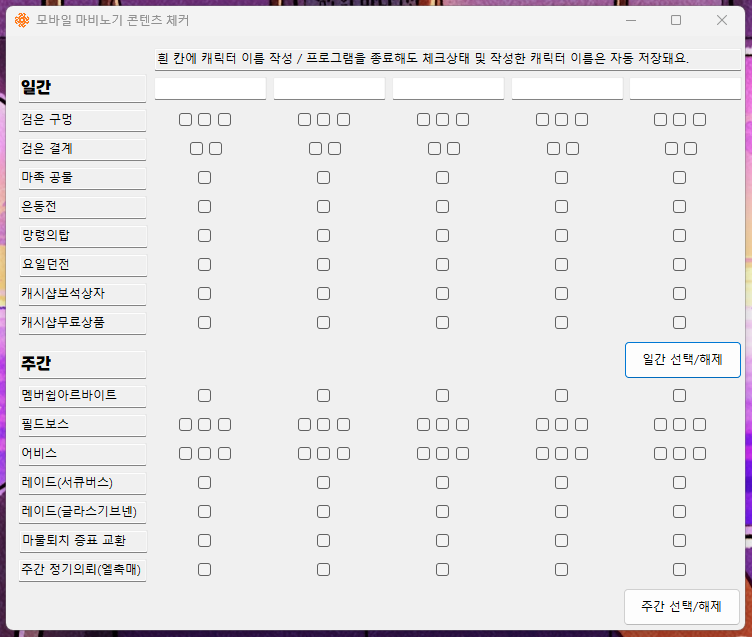Select the third character name field
The width and height of the screenshot is (752, 637).
[448, 89]
